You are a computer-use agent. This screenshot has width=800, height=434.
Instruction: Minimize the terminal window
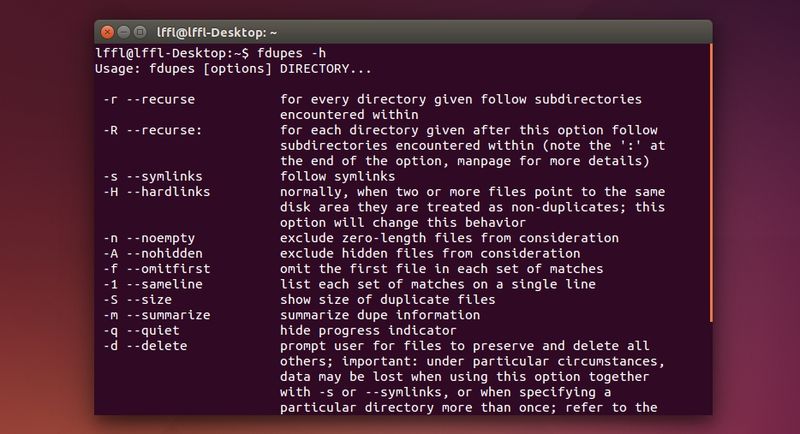pos(124,31)
